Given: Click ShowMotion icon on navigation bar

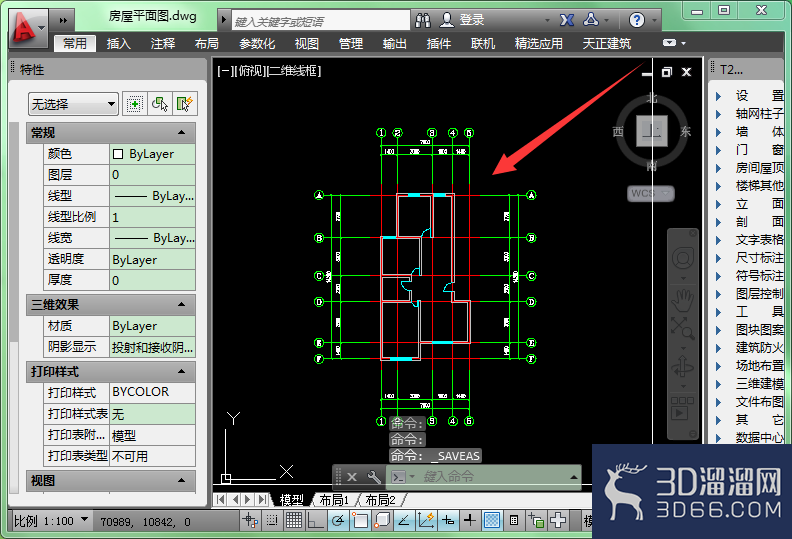Looking at the screenshot, I should 682,408.
